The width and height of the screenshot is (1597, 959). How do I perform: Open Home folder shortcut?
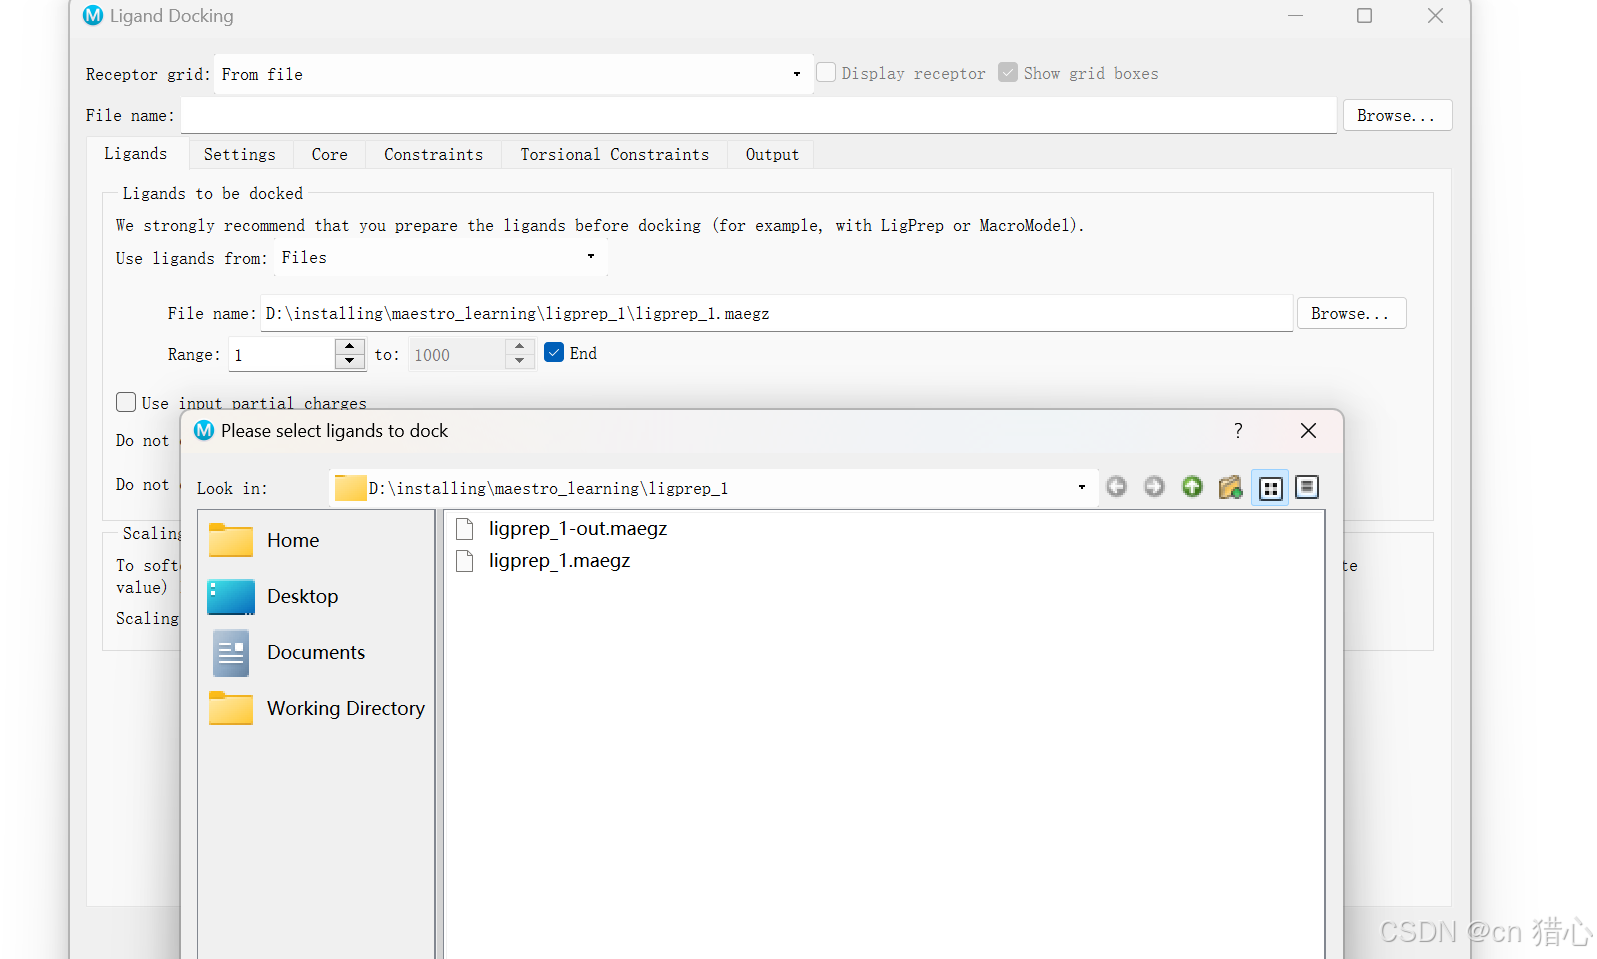coord(265,540)
